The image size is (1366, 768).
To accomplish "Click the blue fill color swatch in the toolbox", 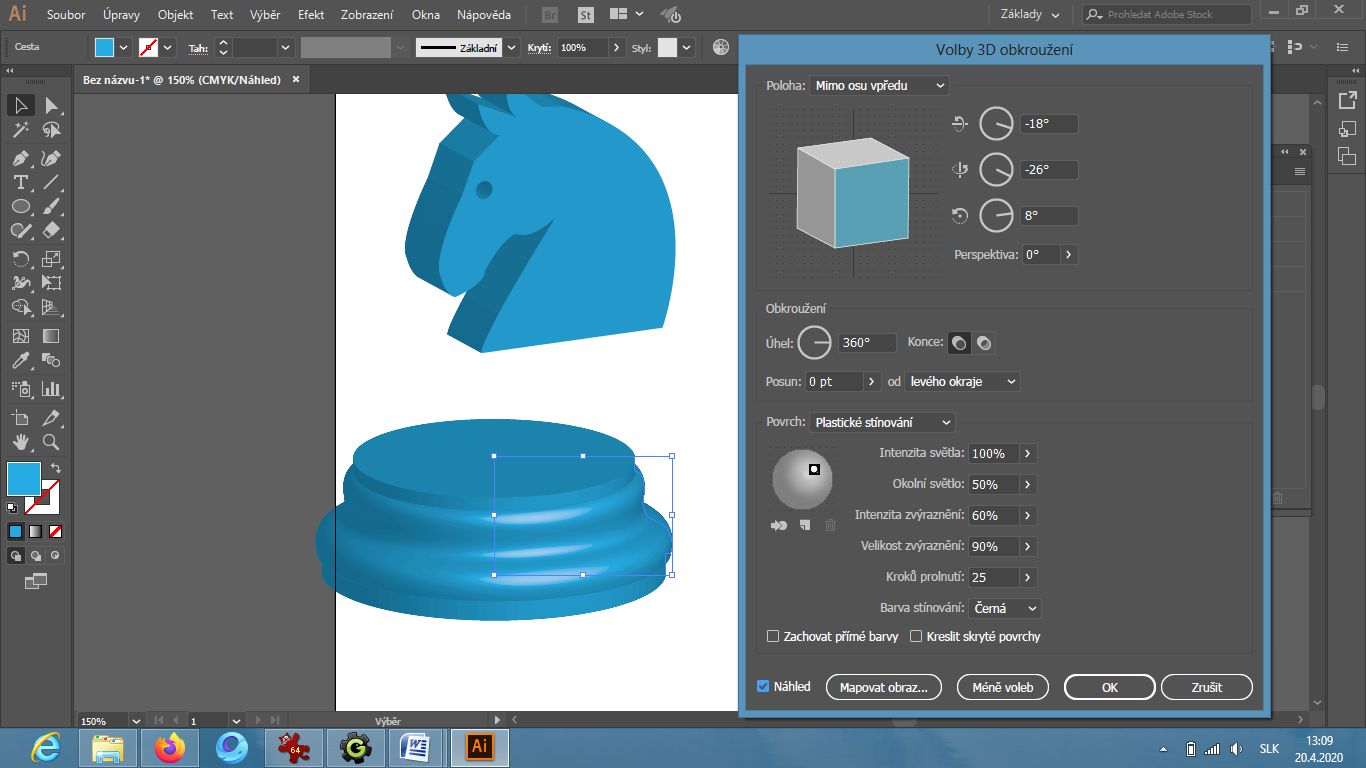I will [24, 478].
